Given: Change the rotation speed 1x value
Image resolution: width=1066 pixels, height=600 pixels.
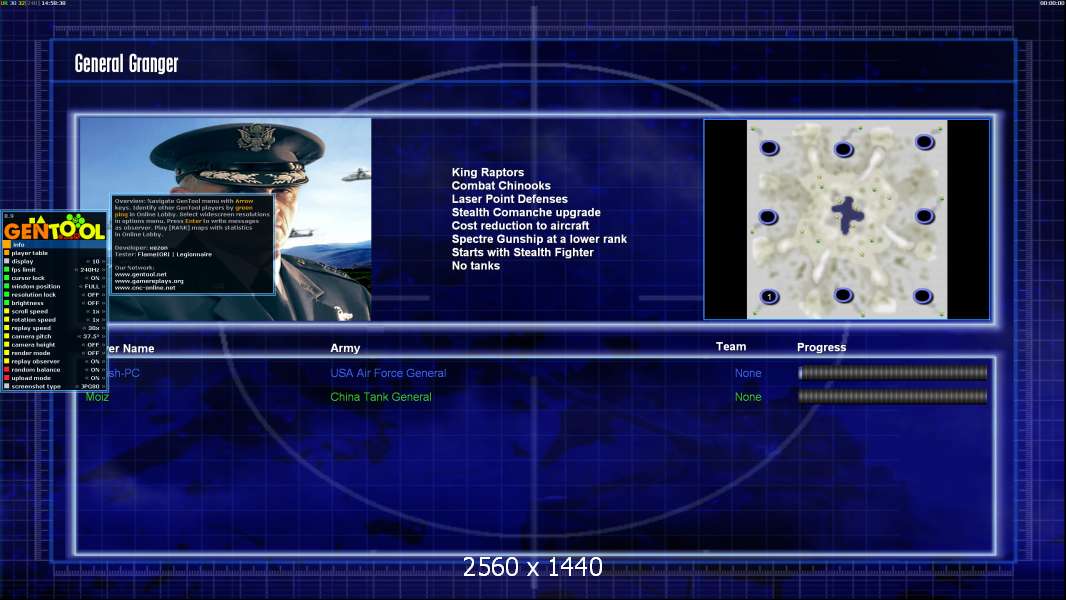Looking at the screenshot, I should tap(96, 319).
